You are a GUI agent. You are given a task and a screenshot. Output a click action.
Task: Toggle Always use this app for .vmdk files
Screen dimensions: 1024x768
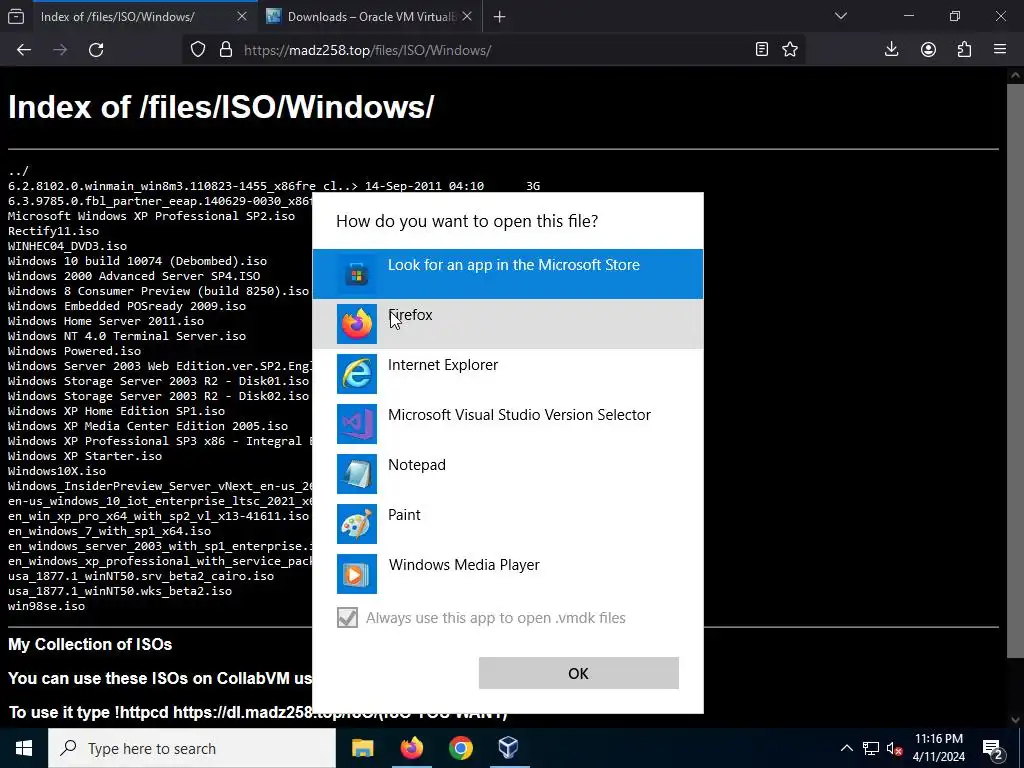347,617
